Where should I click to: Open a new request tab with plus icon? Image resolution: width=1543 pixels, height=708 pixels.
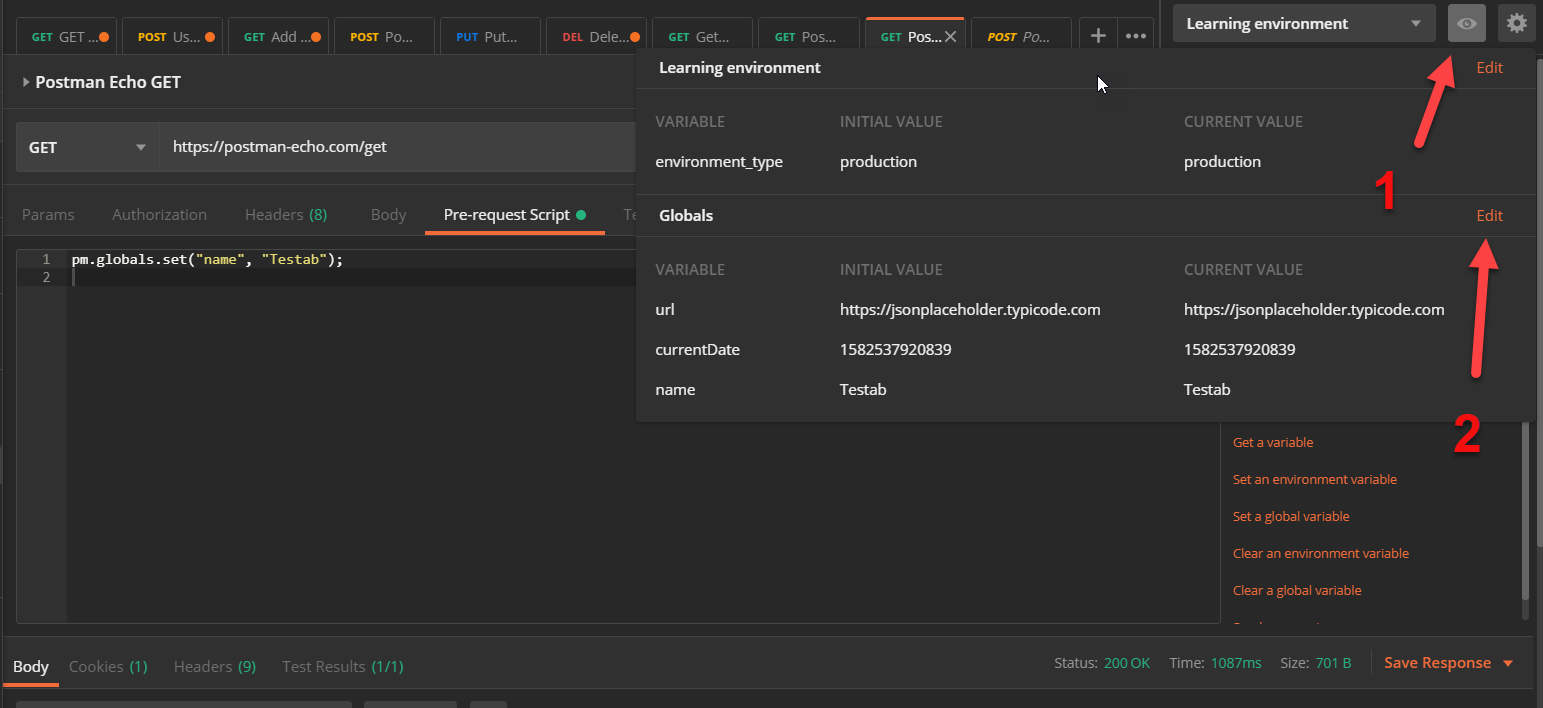point(1098,36)
